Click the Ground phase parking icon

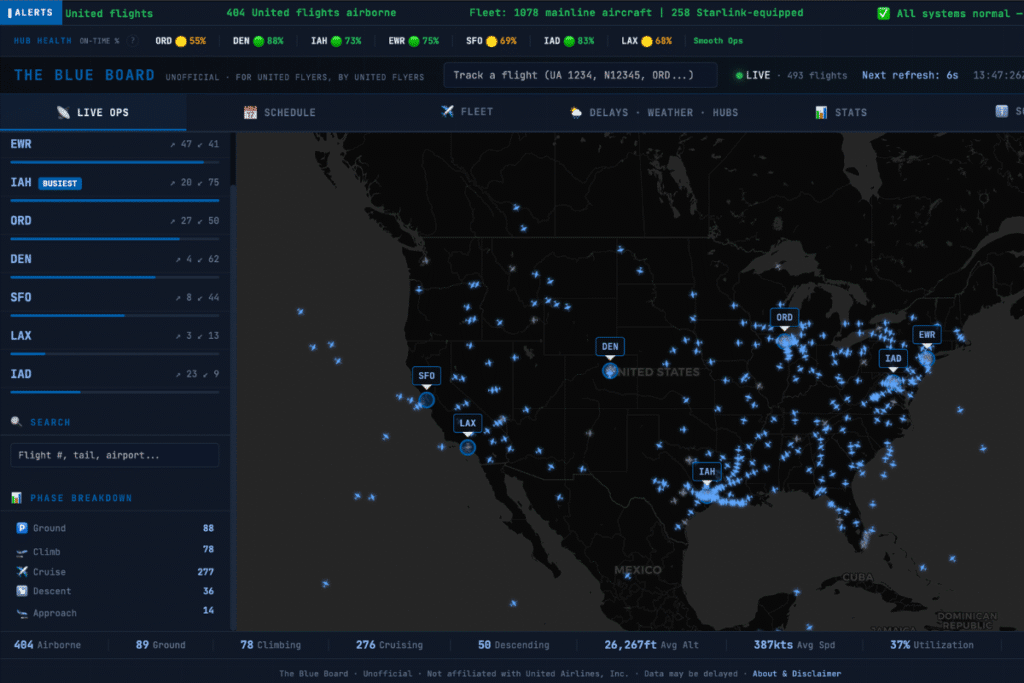[x=22, y=528]
